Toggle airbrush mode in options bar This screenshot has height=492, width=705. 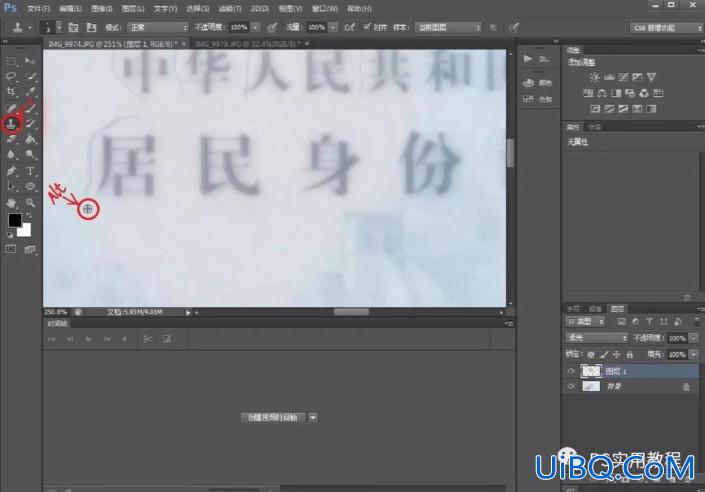click(x=349, y=28)
